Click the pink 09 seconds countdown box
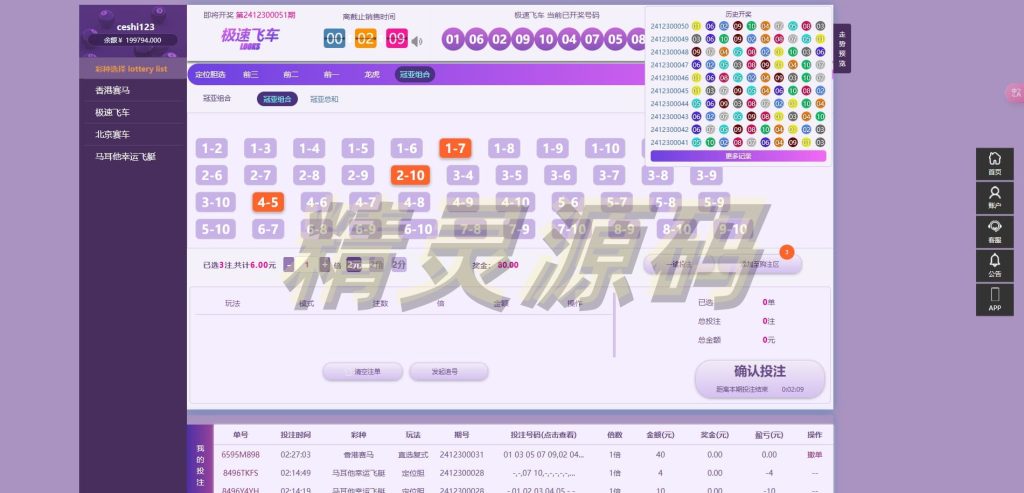The image size is (1024, 493). [x=397, y=39]
